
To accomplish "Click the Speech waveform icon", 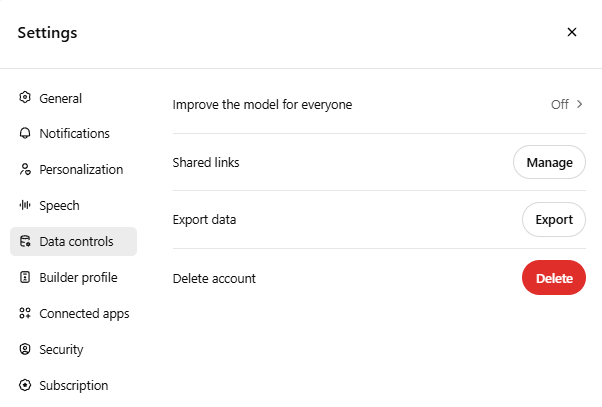I will pyautogui.click(x=25, y=205).
